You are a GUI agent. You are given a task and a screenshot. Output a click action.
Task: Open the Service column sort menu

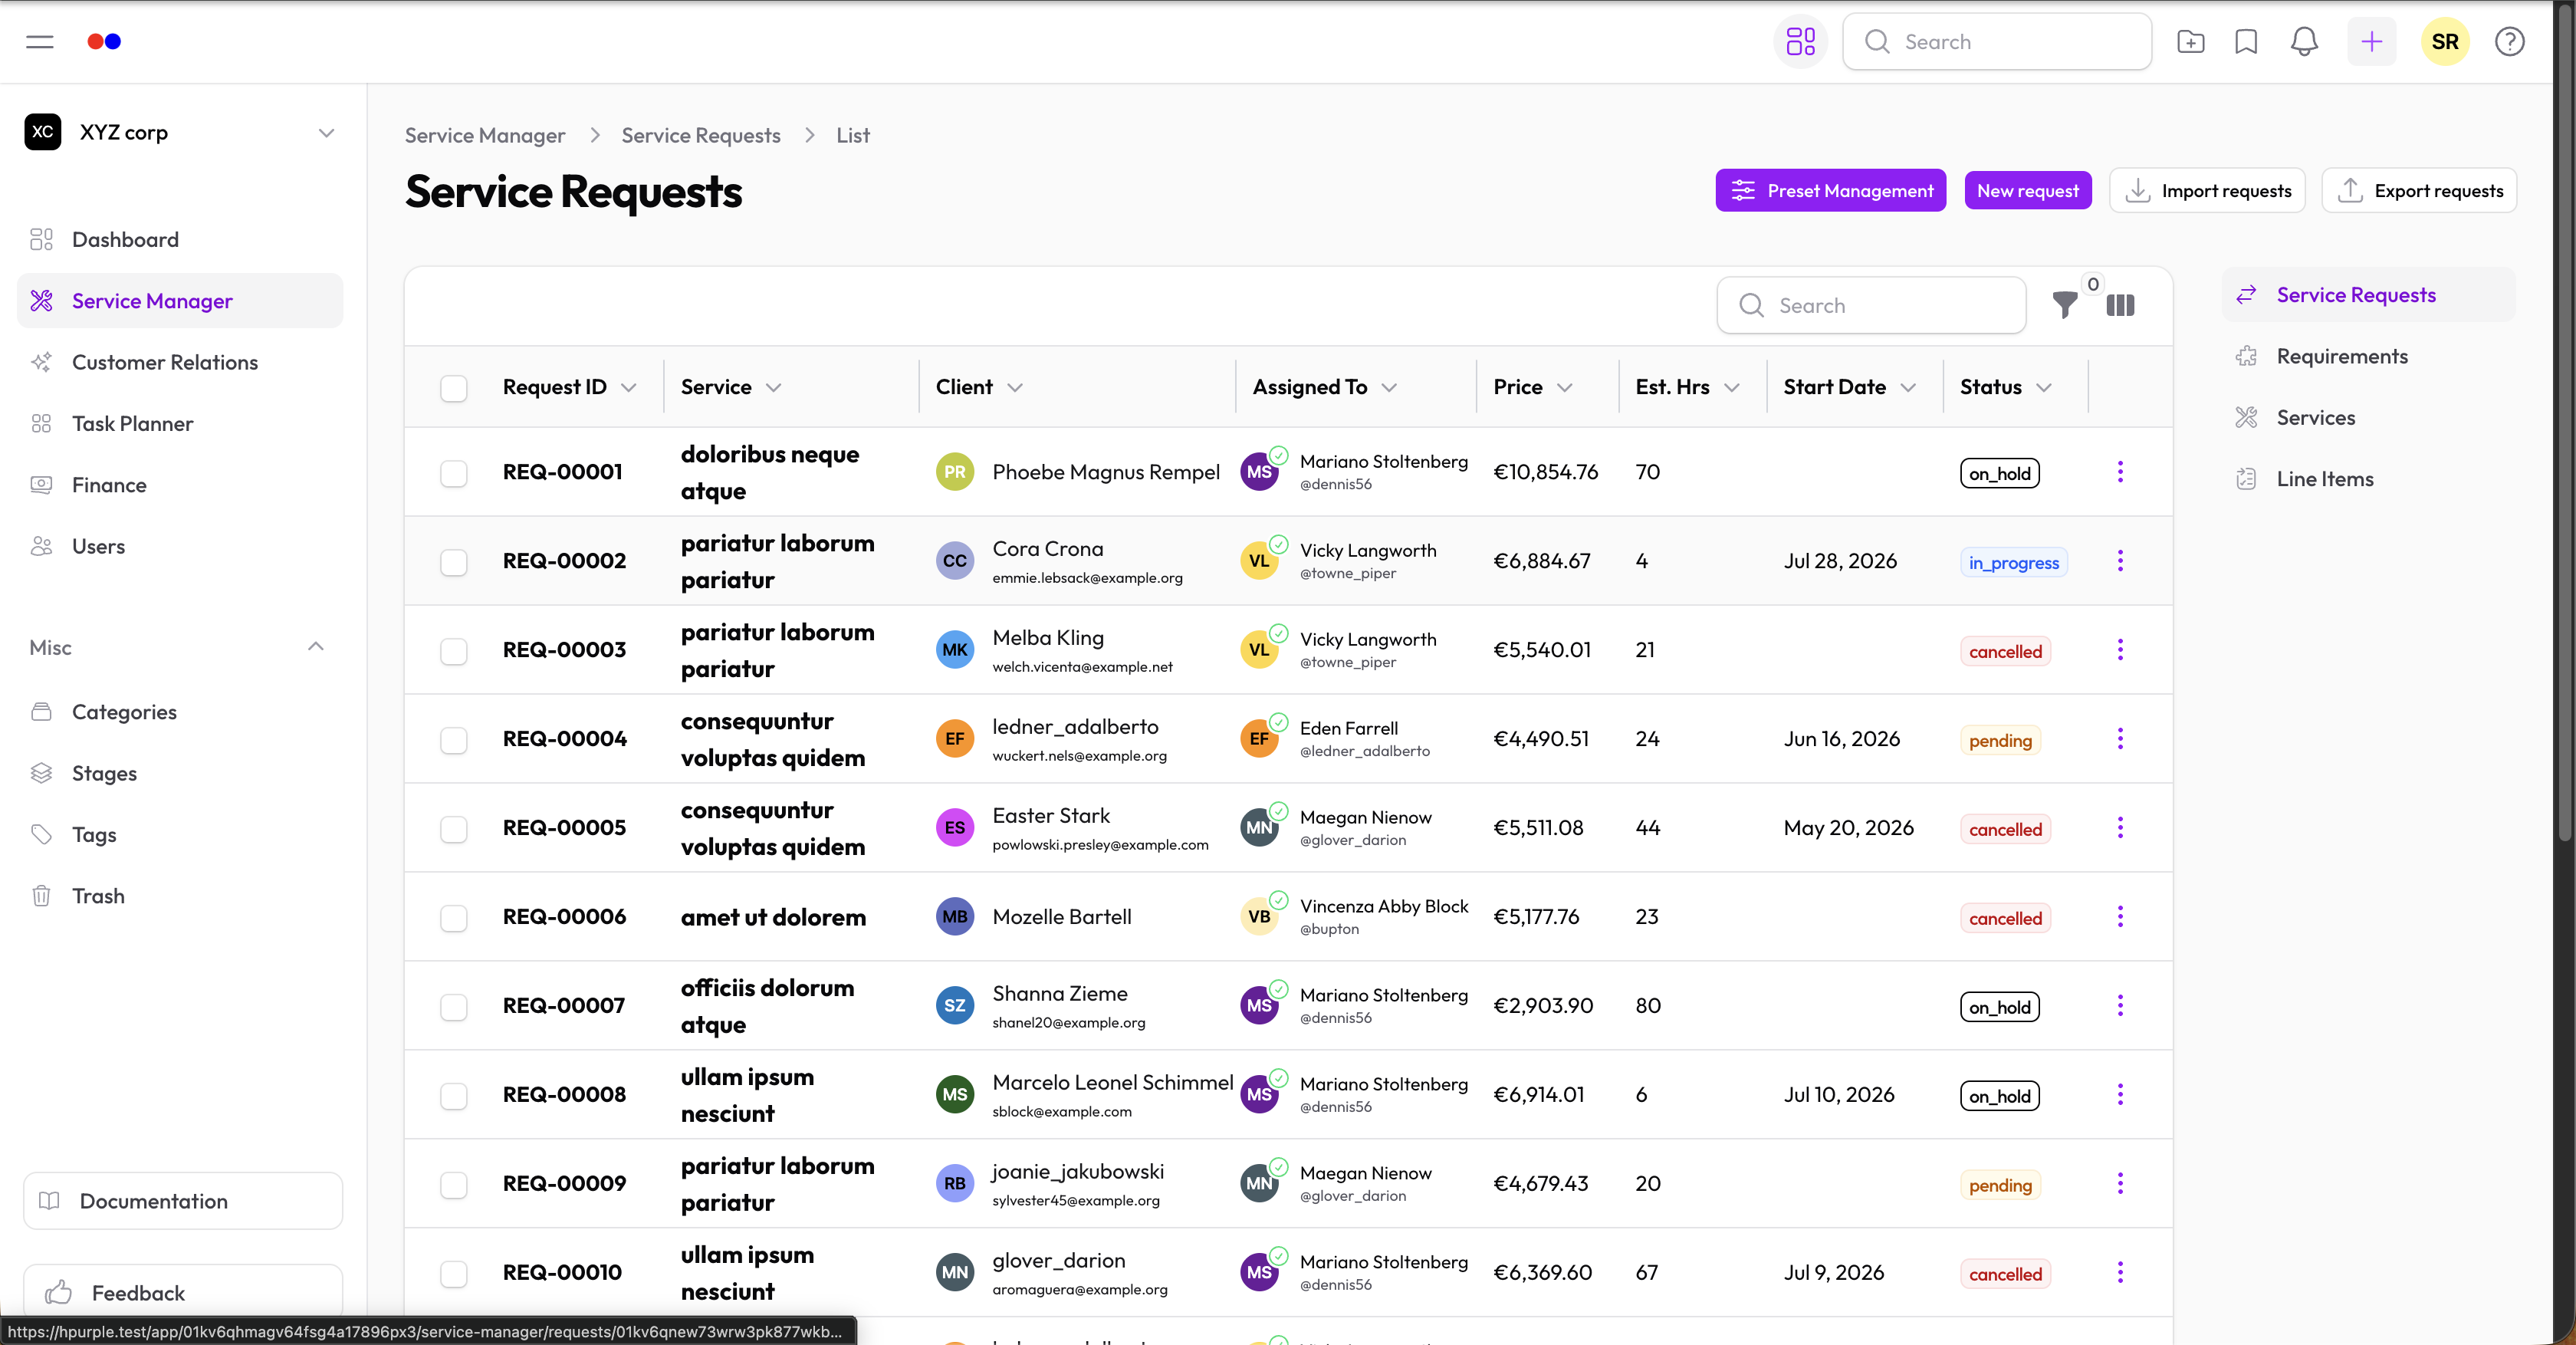coord(773,388)
